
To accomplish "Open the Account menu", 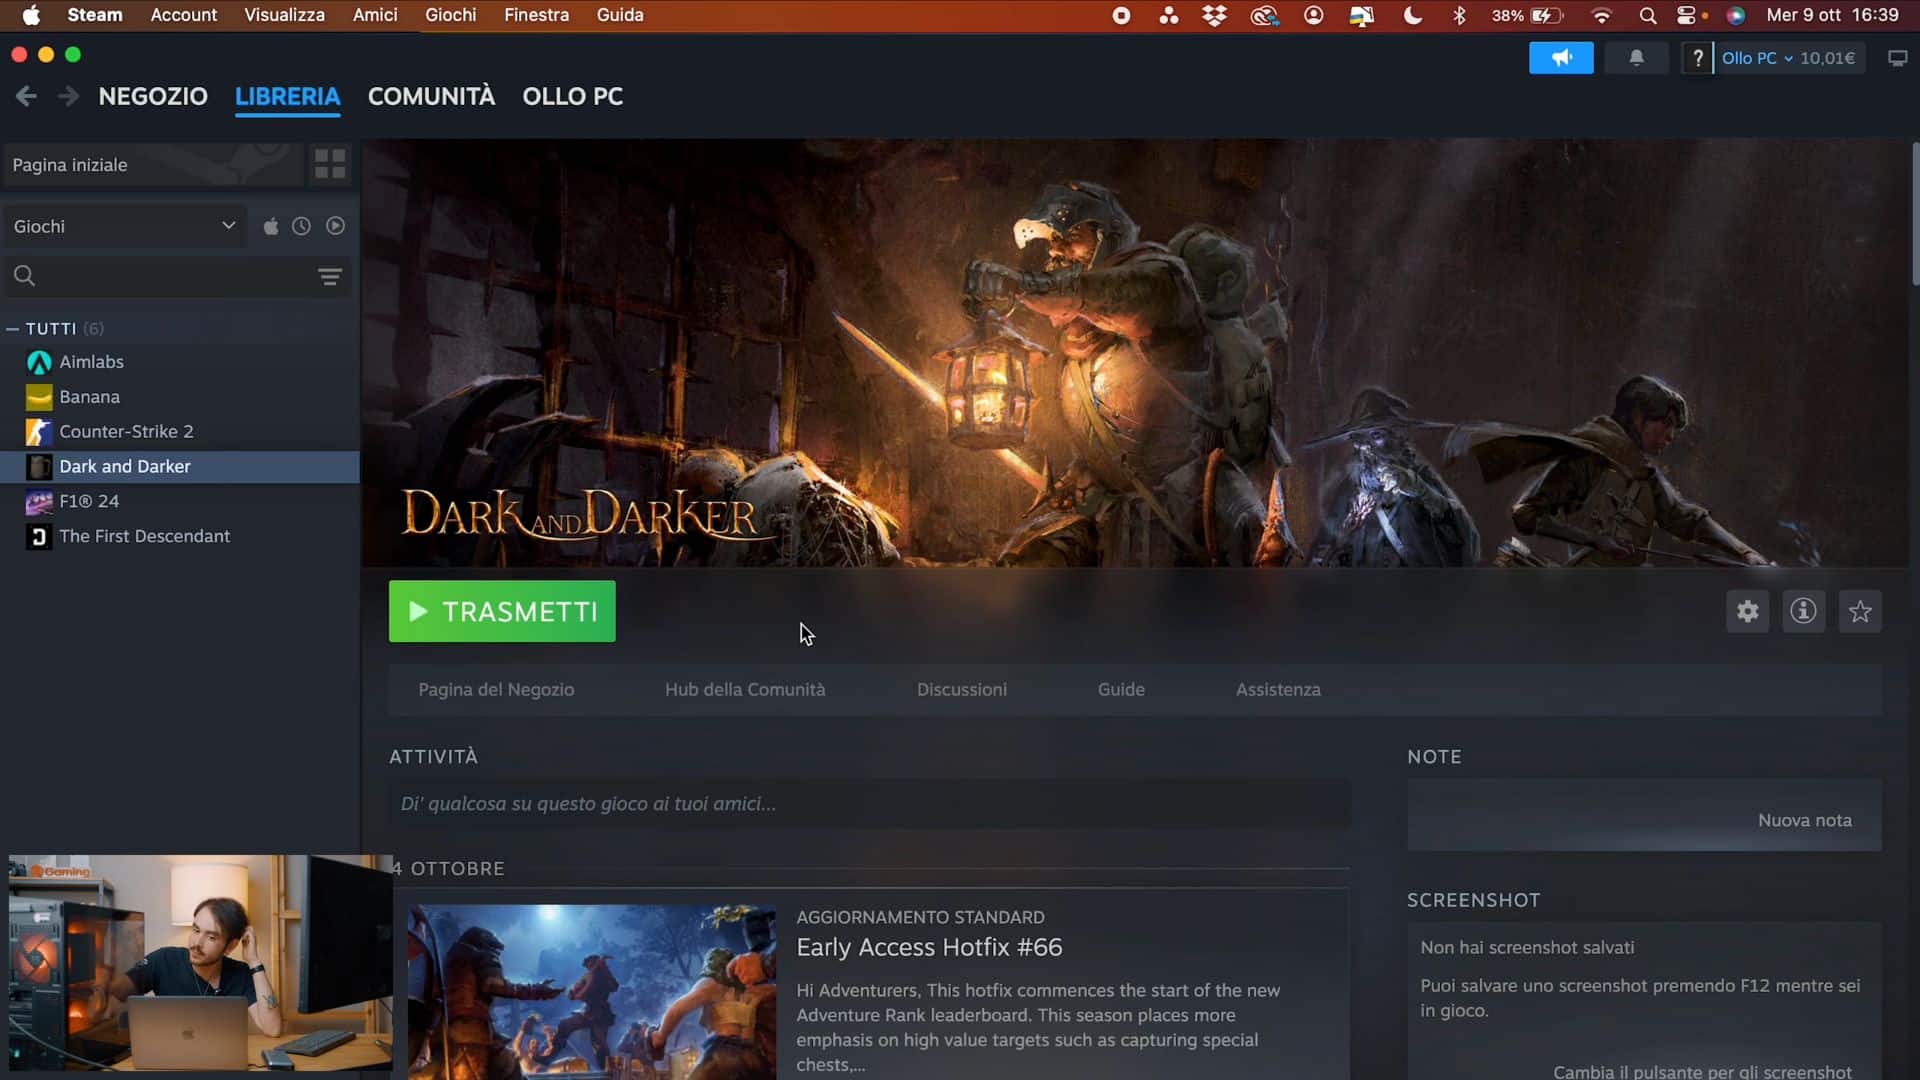I will point(183,15).
